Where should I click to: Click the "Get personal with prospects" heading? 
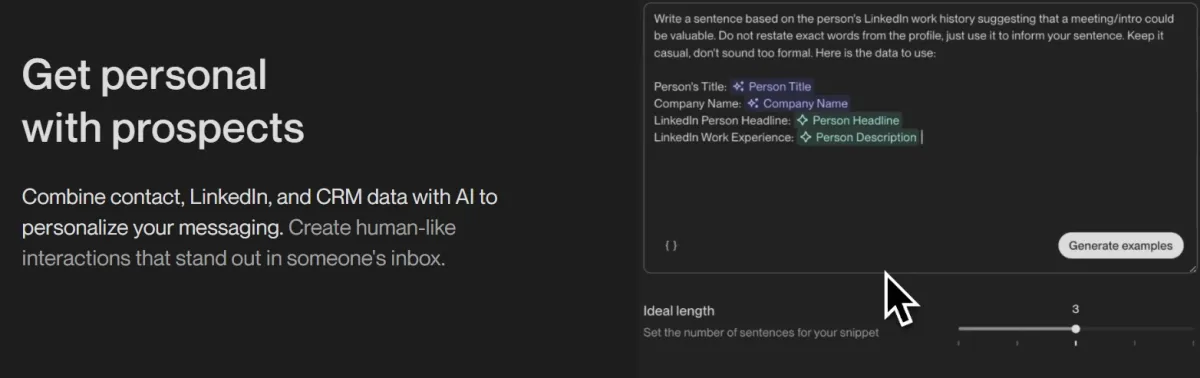(x=163, y=101)
